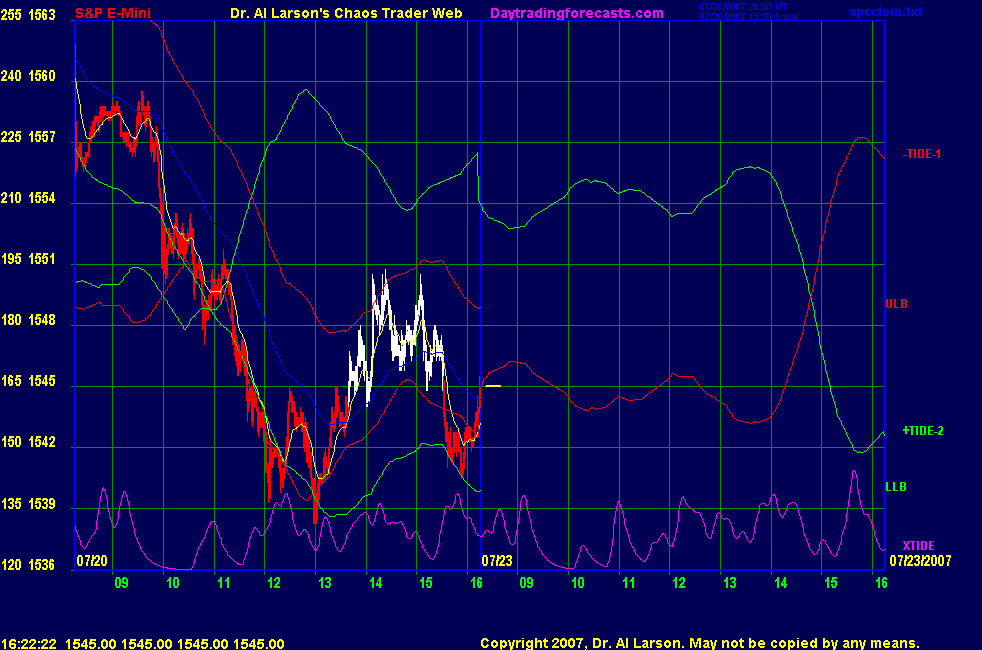Image resolution: width=982 pixels, height=650 pixels.
Task: Click the "14" hour label of the 07/23 session
Action: [x=780, y=583]
